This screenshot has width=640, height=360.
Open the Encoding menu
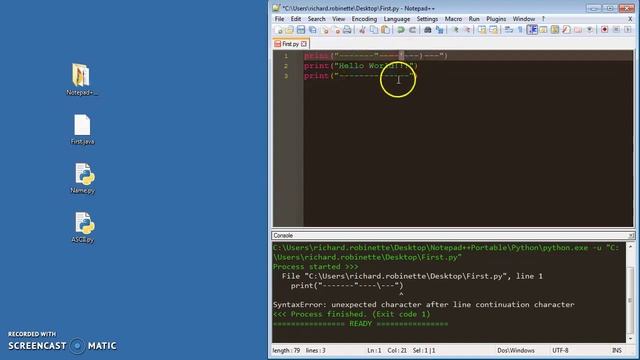tap(364, 19)
